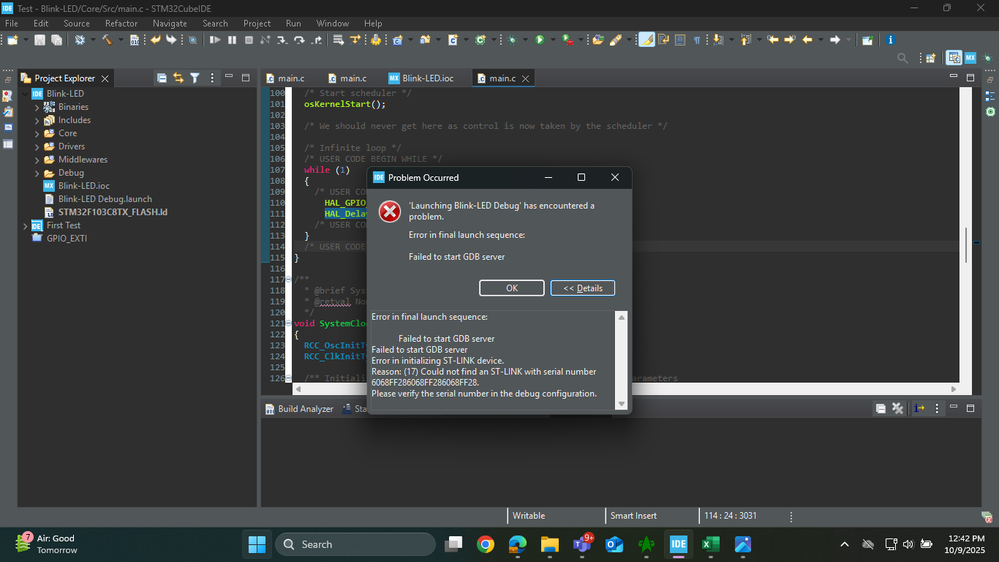This screenshot has height=562, width=999.
Task: Click the green Run button in toolbar
Action: (539, 40)
